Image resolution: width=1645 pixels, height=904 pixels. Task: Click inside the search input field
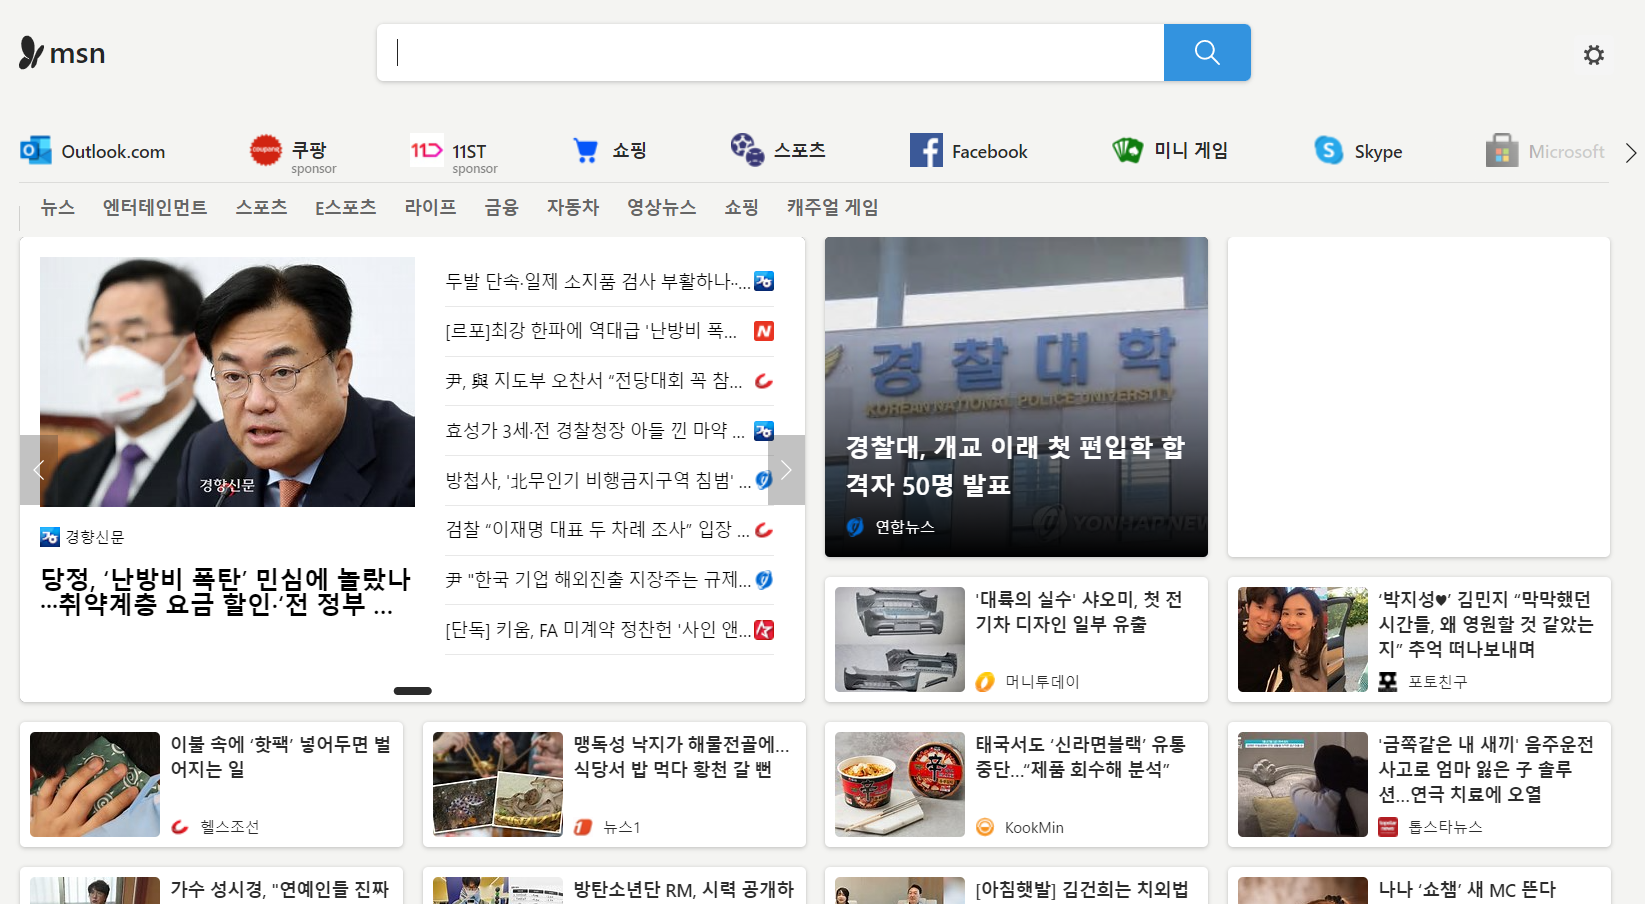pos(770,52)
